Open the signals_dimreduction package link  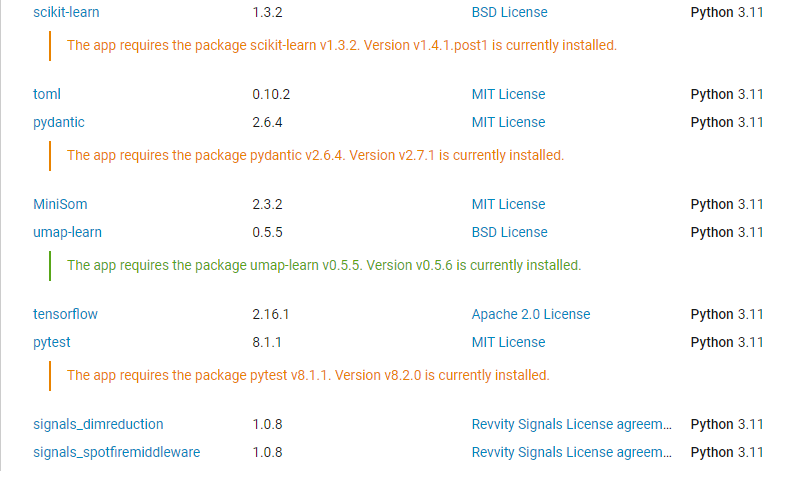coord(98,424)
